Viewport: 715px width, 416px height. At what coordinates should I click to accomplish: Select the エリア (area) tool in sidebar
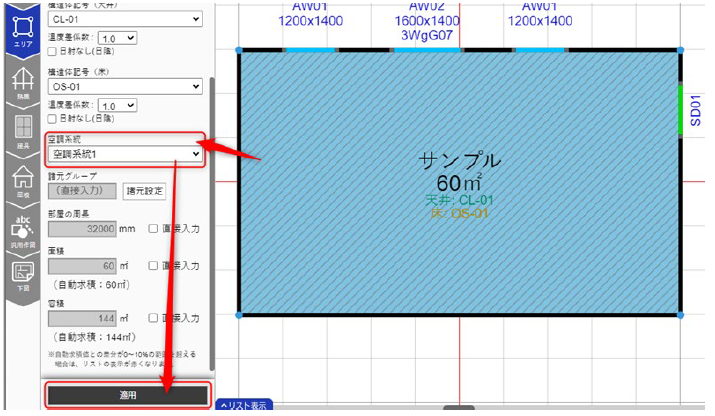tap(21, 28)
